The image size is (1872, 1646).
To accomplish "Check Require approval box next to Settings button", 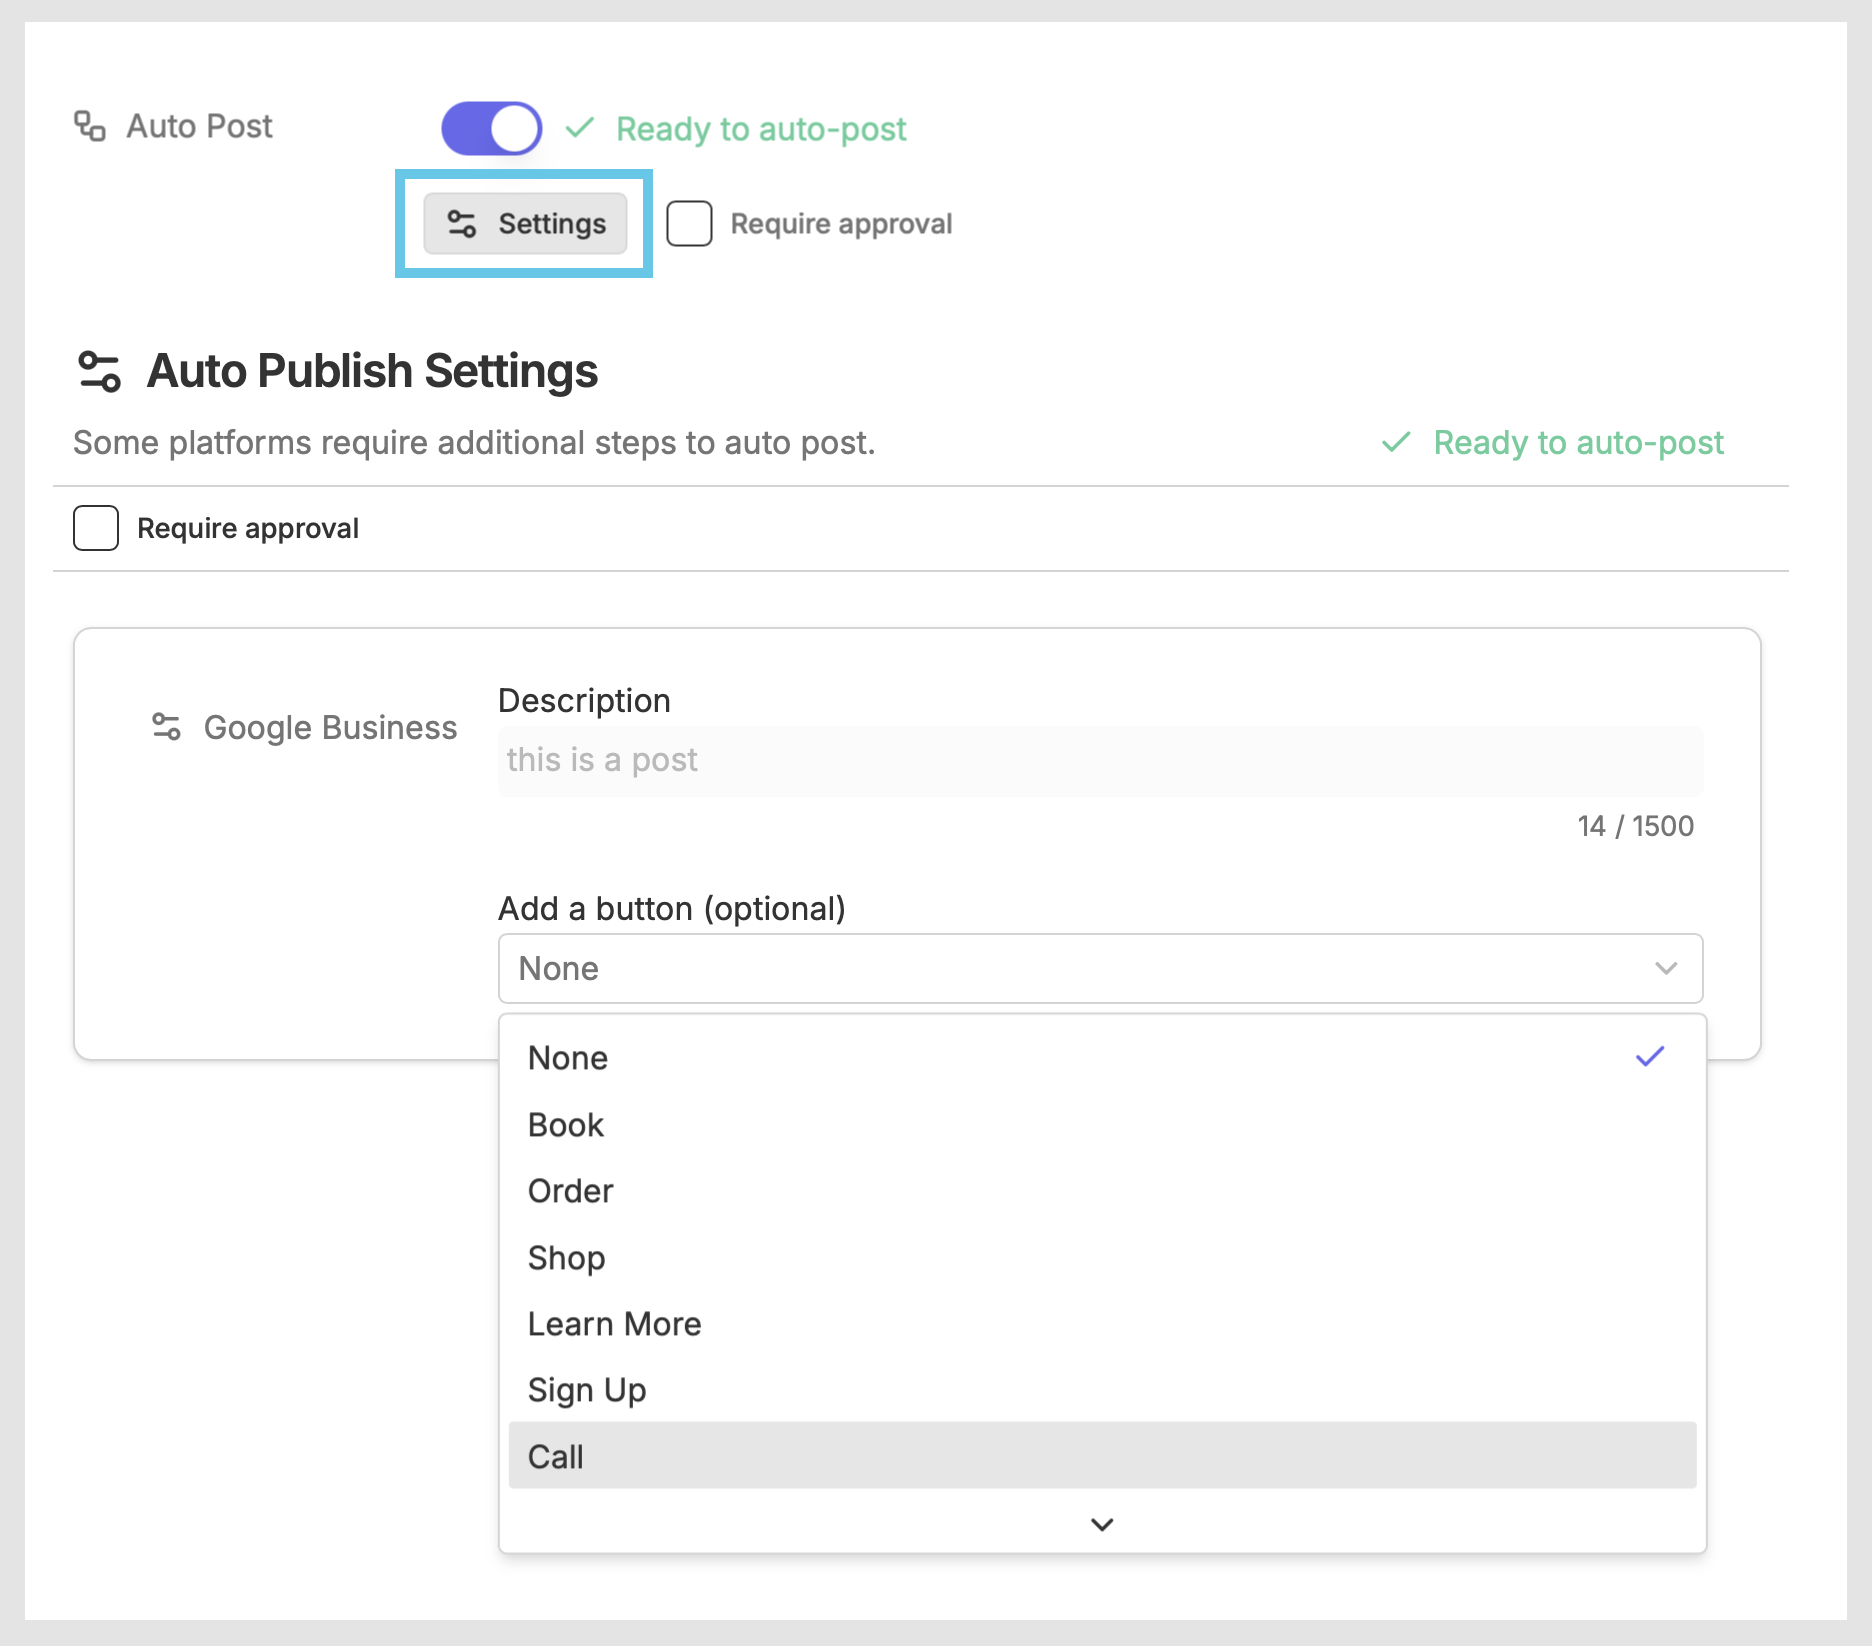I will click(x=690, y=223).
